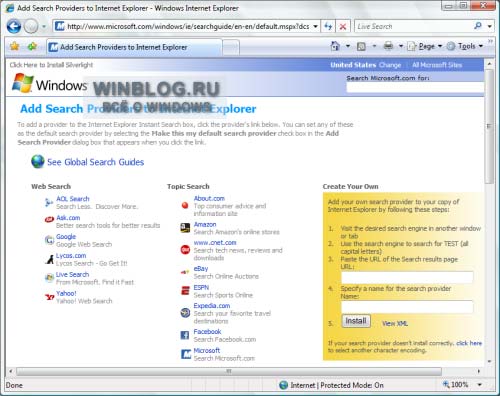Print the page with the printer icon
This screenshot has width=500, height=396.
click(x=388, y=46)
